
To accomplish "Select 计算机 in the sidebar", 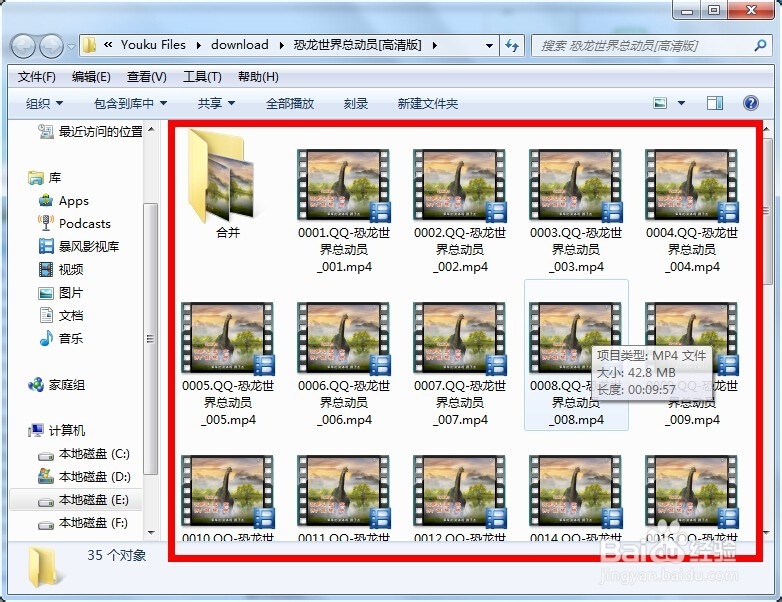I will (56, 430).
